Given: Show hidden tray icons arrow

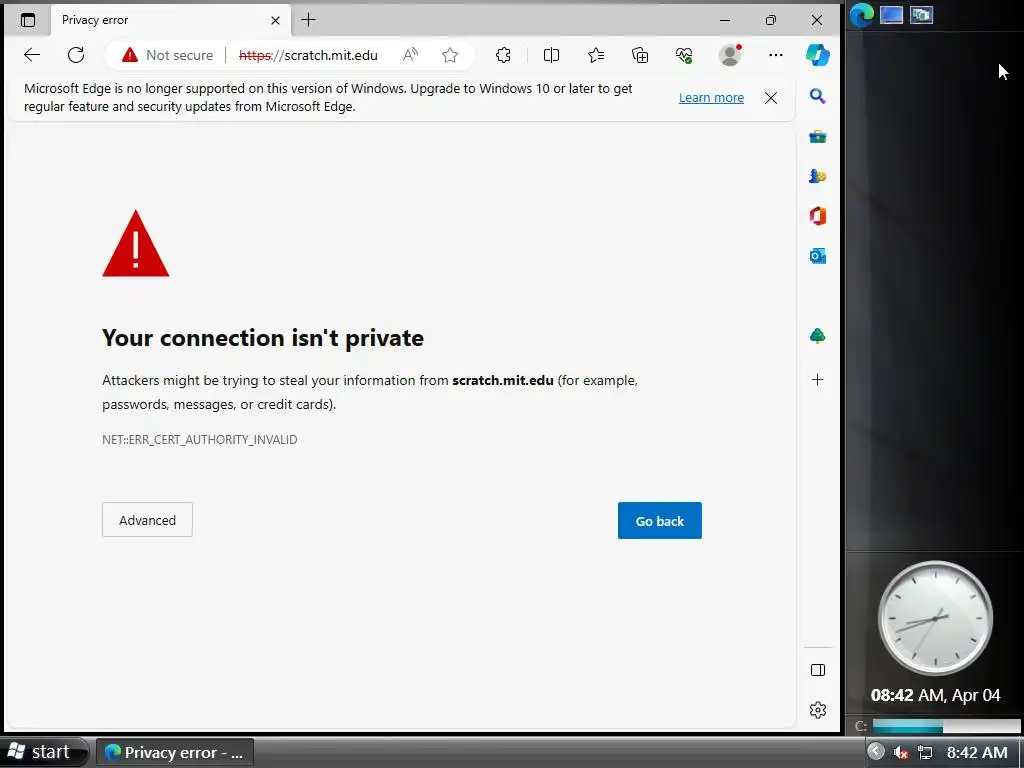Looking at the screenshot, I should click(x=876, y=752).
